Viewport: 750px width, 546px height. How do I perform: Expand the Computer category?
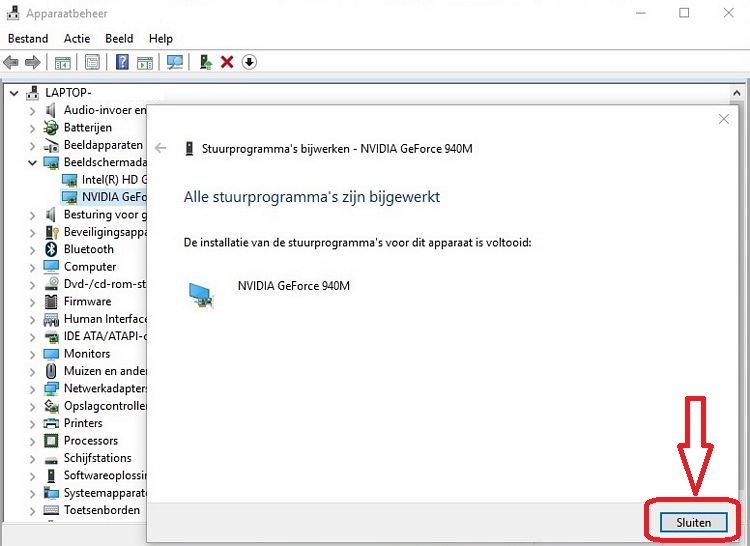32,267
